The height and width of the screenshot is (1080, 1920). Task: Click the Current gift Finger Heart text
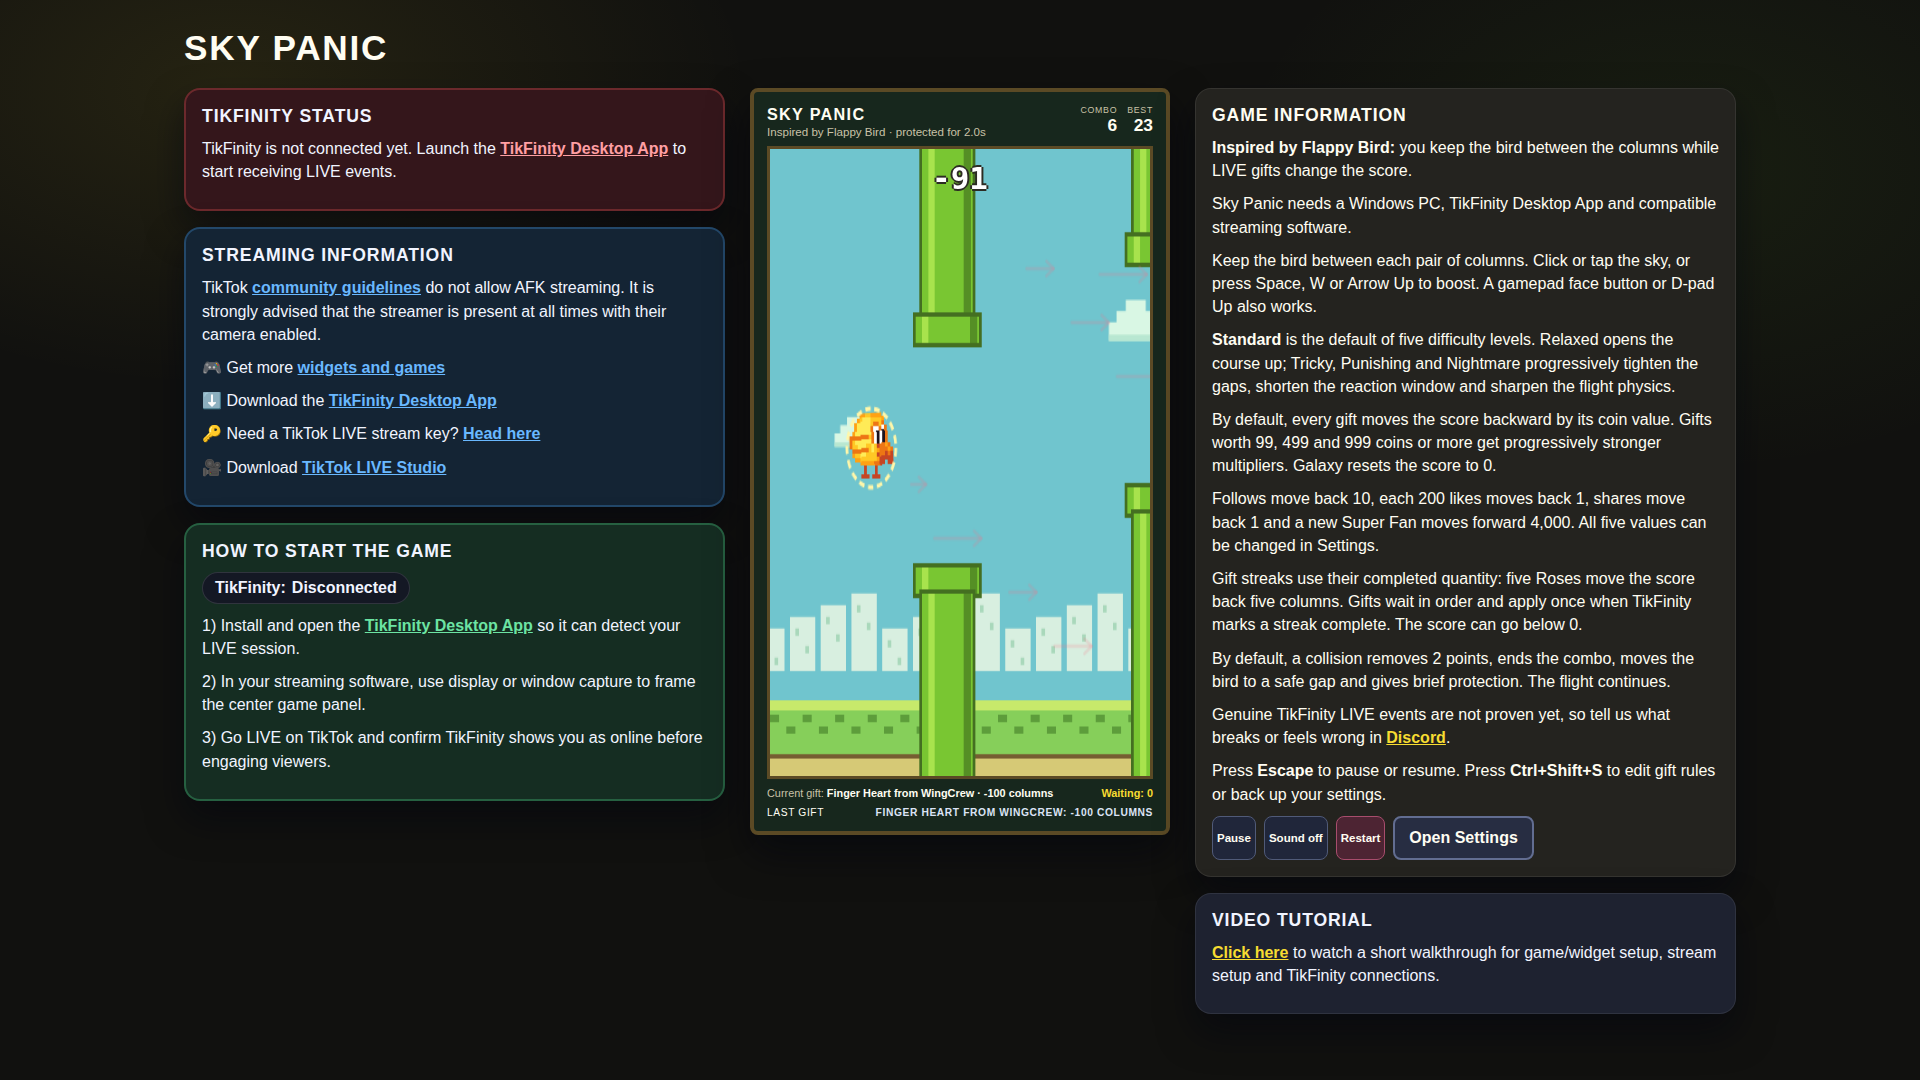(910, 793)
